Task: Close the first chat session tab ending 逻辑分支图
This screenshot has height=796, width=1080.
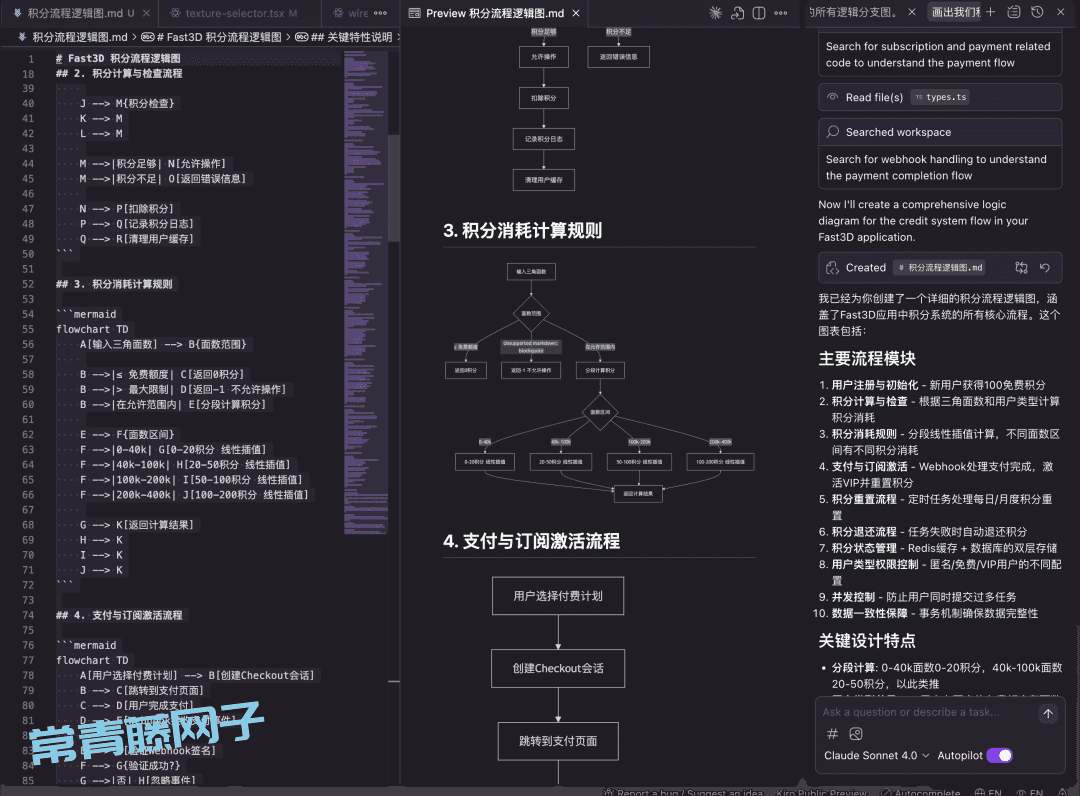Action: click(x=912, y=12)
